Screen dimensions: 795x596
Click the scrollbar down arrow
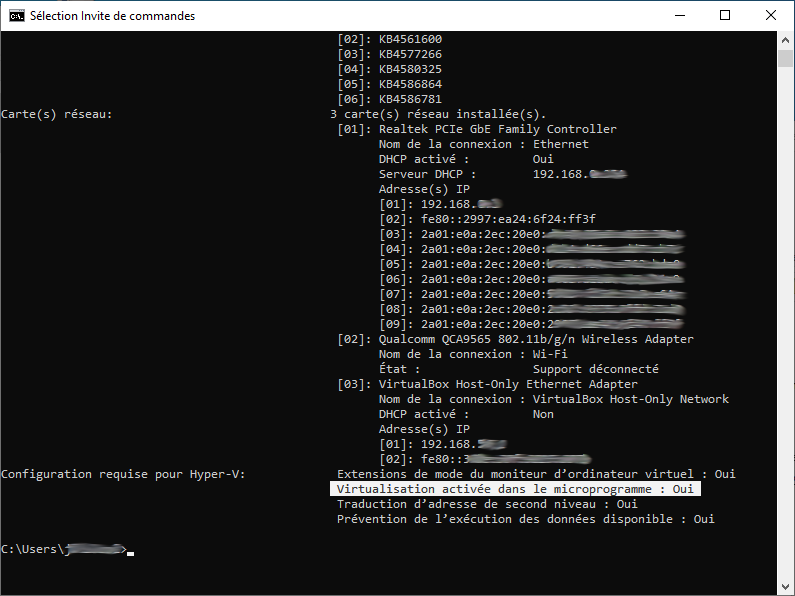(x=785, y=587)
